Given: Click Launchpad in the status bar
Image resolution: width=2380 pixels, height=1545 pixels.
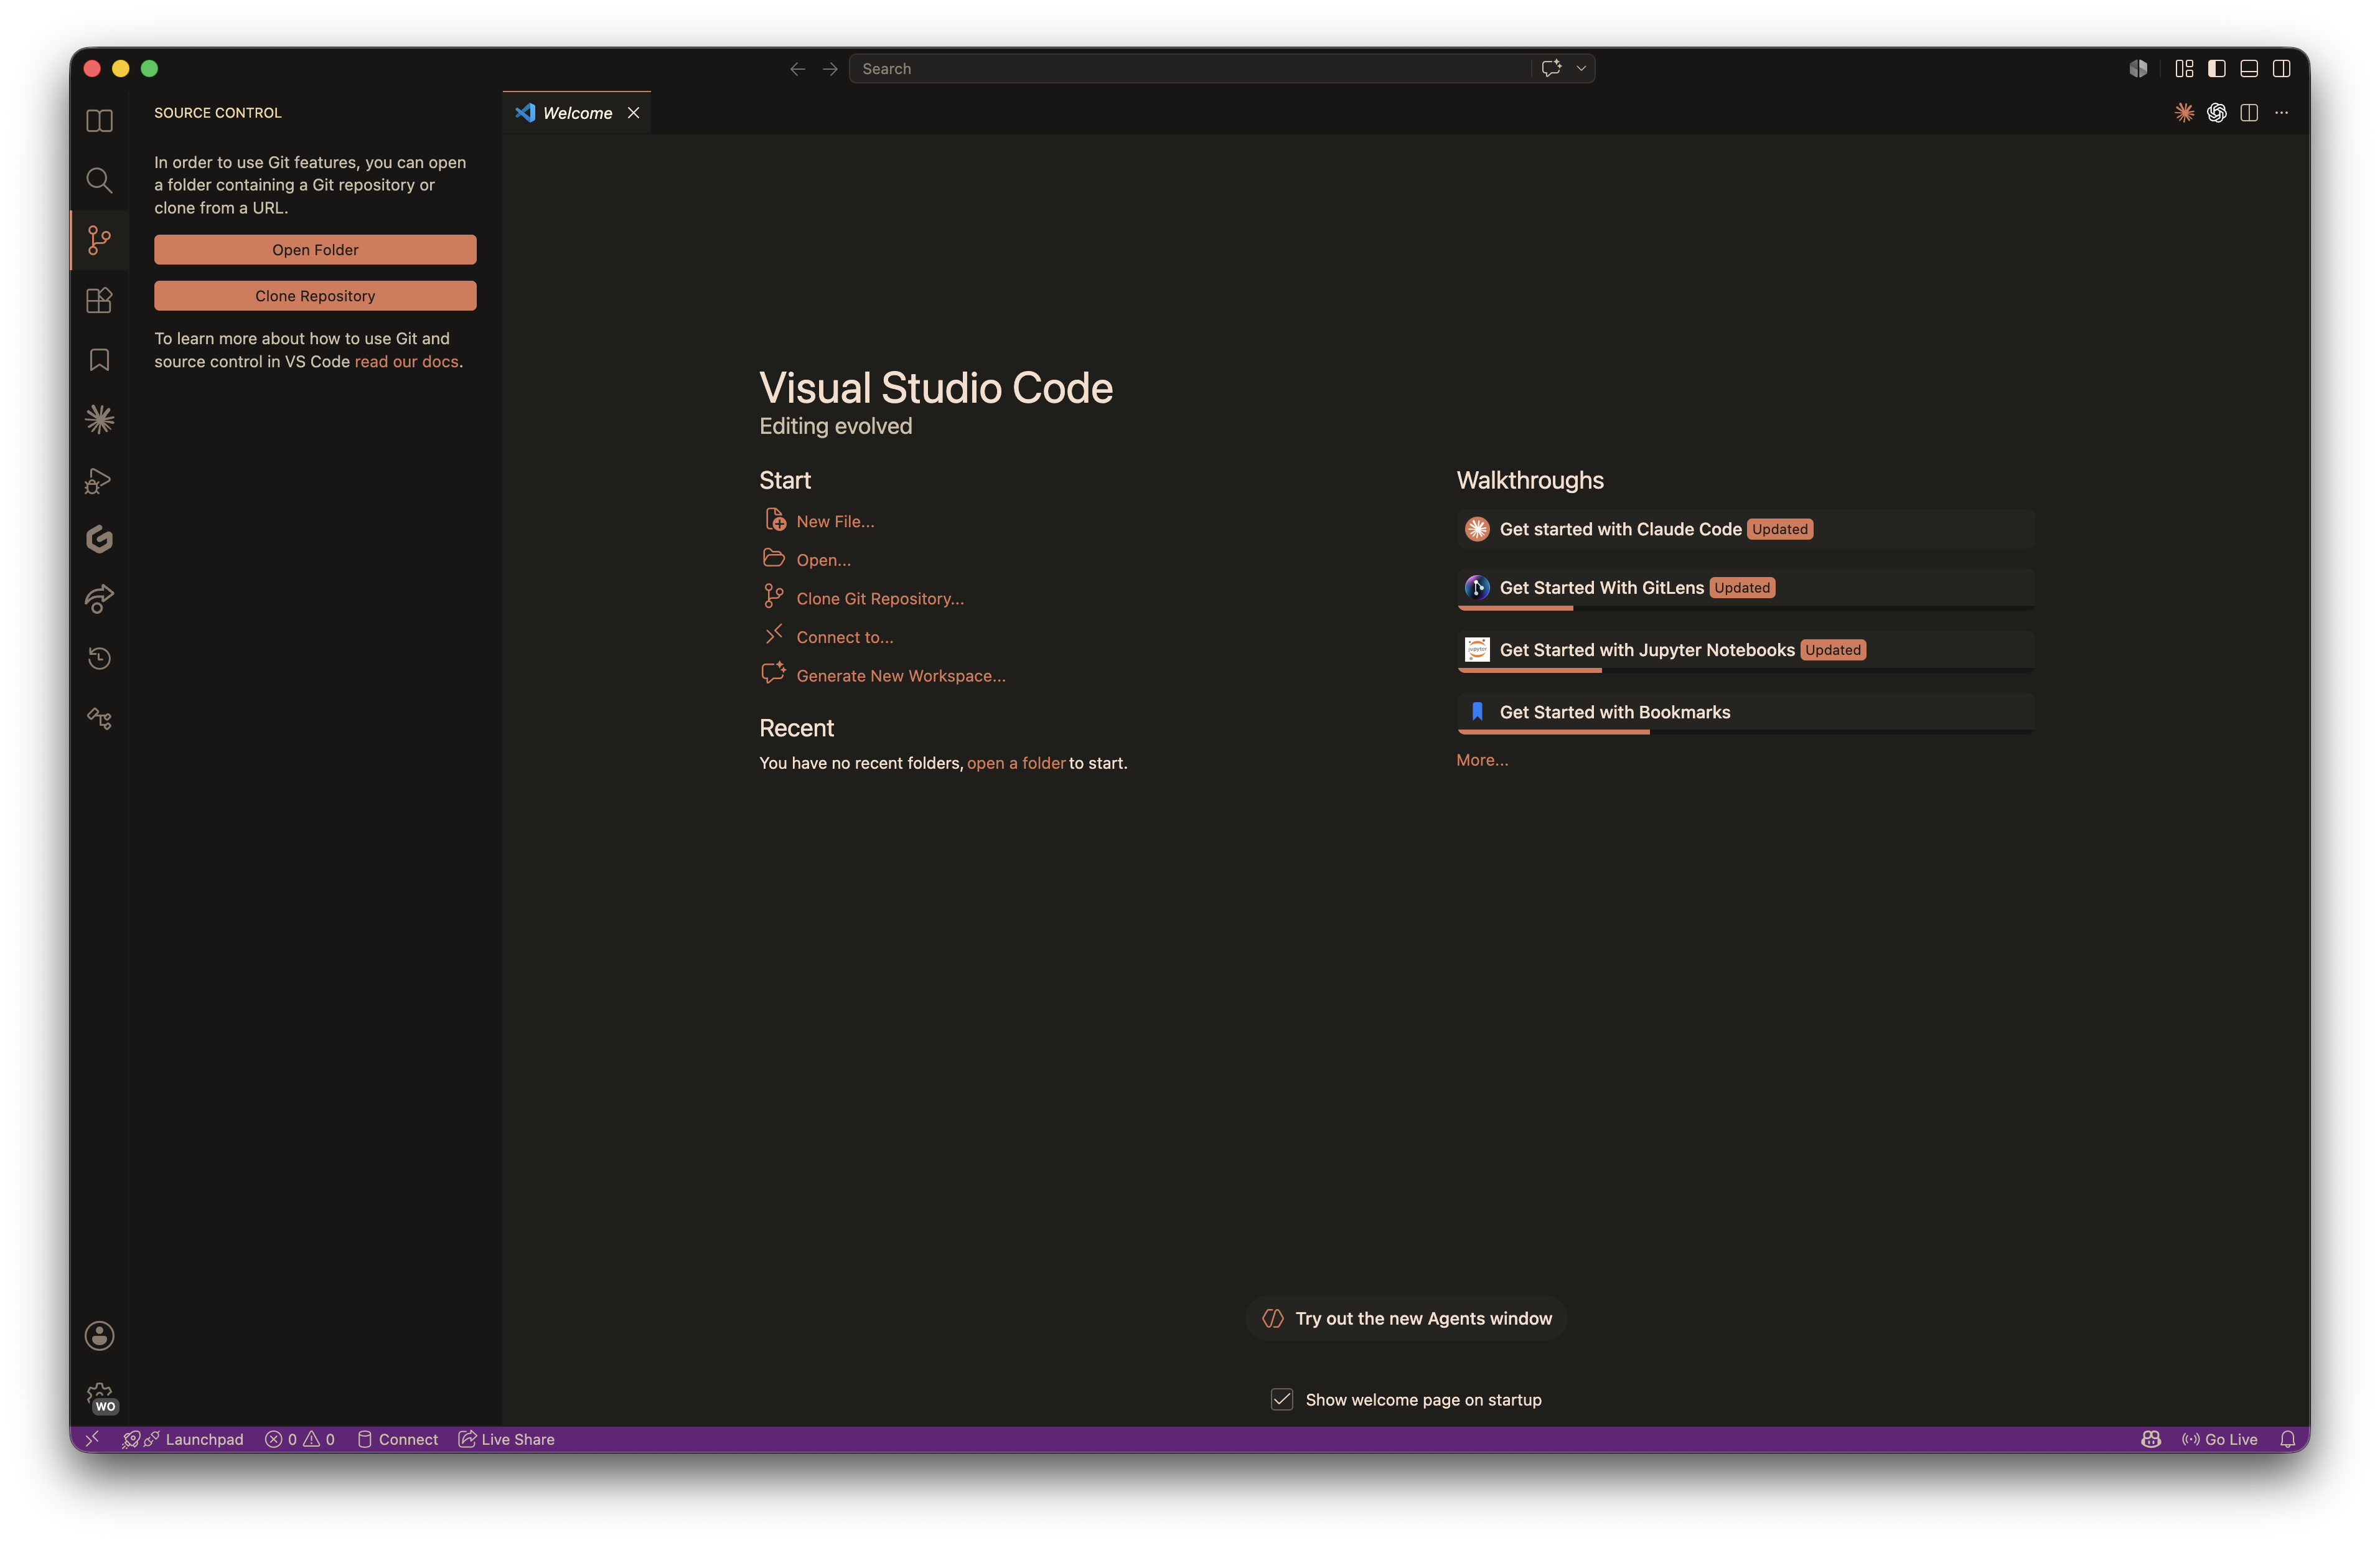Looking at the screenshot, I should [x=183, y=1439].
